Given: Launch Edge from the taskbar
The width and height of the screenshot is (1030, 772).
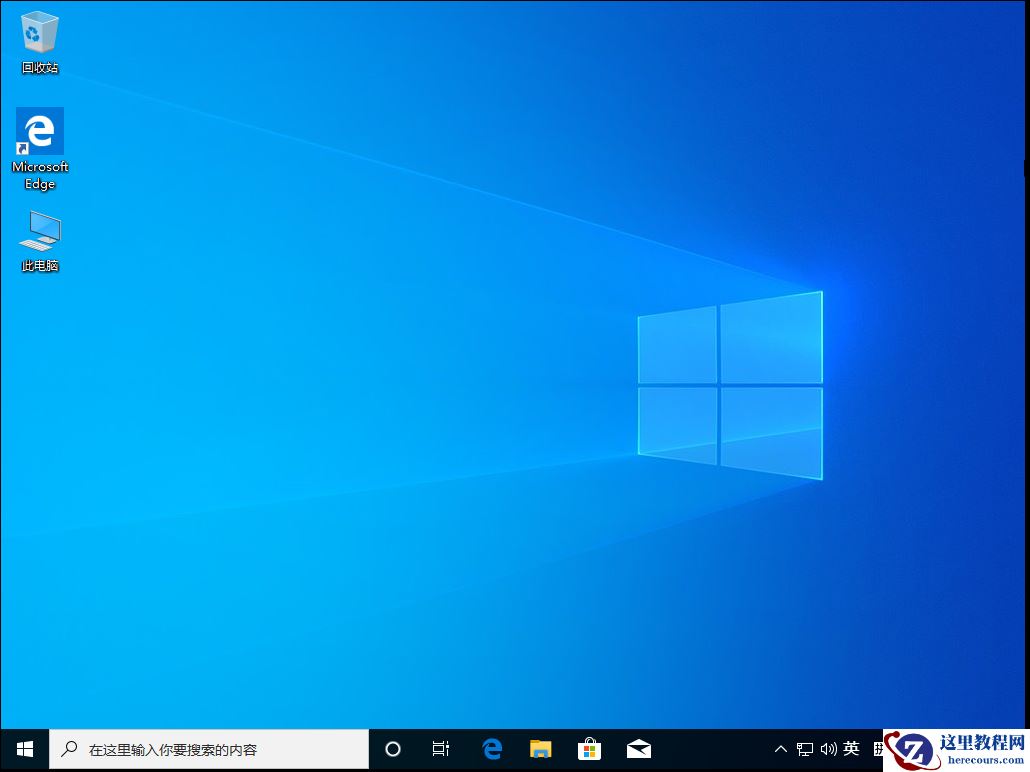Looking at the screenshot, I should pyautogui.click(x=491, y=748).
